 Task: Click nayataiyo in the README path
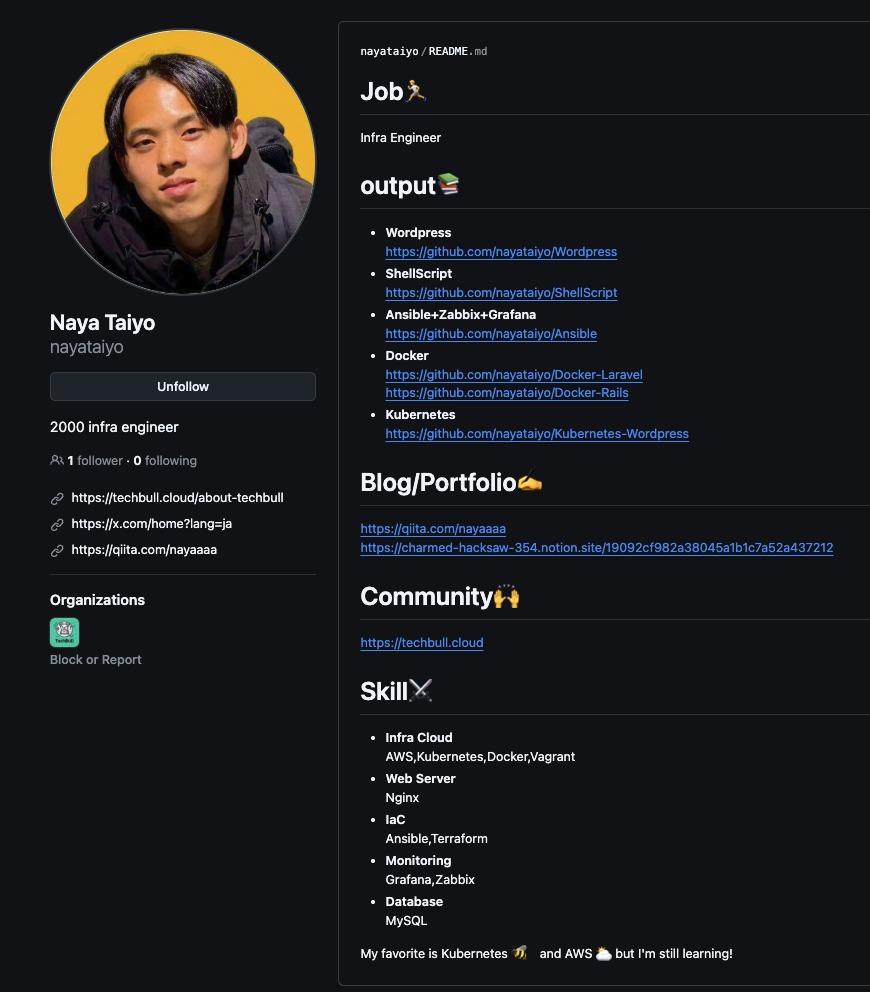point(389,51)
